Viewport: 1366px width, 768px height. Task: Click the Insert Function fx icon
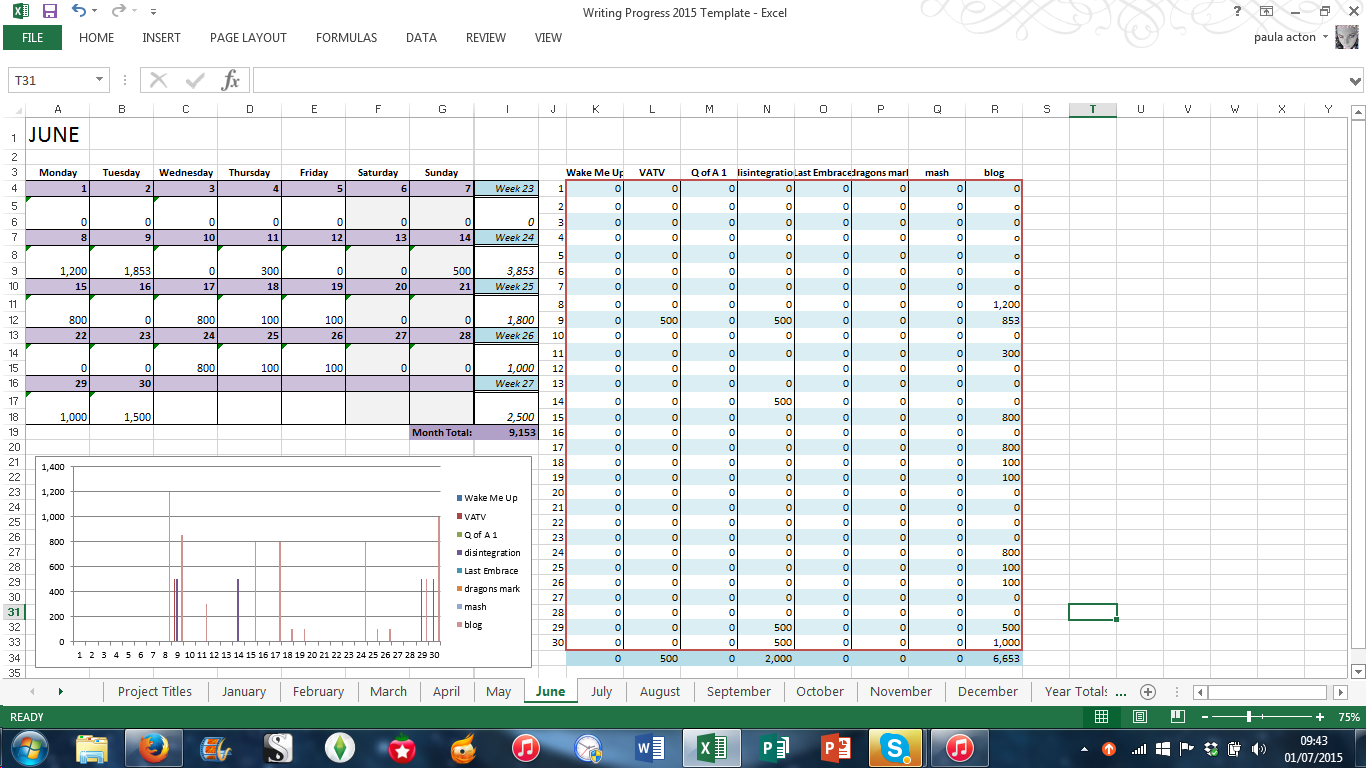pyautogui.click(x=230, y=80)
